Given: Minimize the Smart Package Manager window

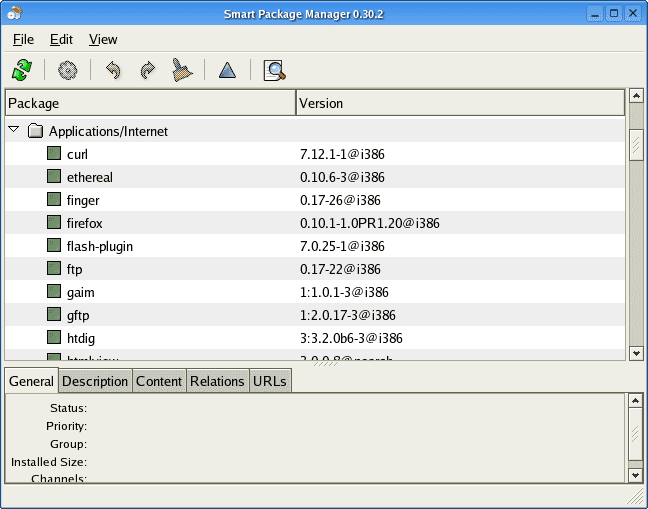Looking at the screenshot, I should coord(595,14).
